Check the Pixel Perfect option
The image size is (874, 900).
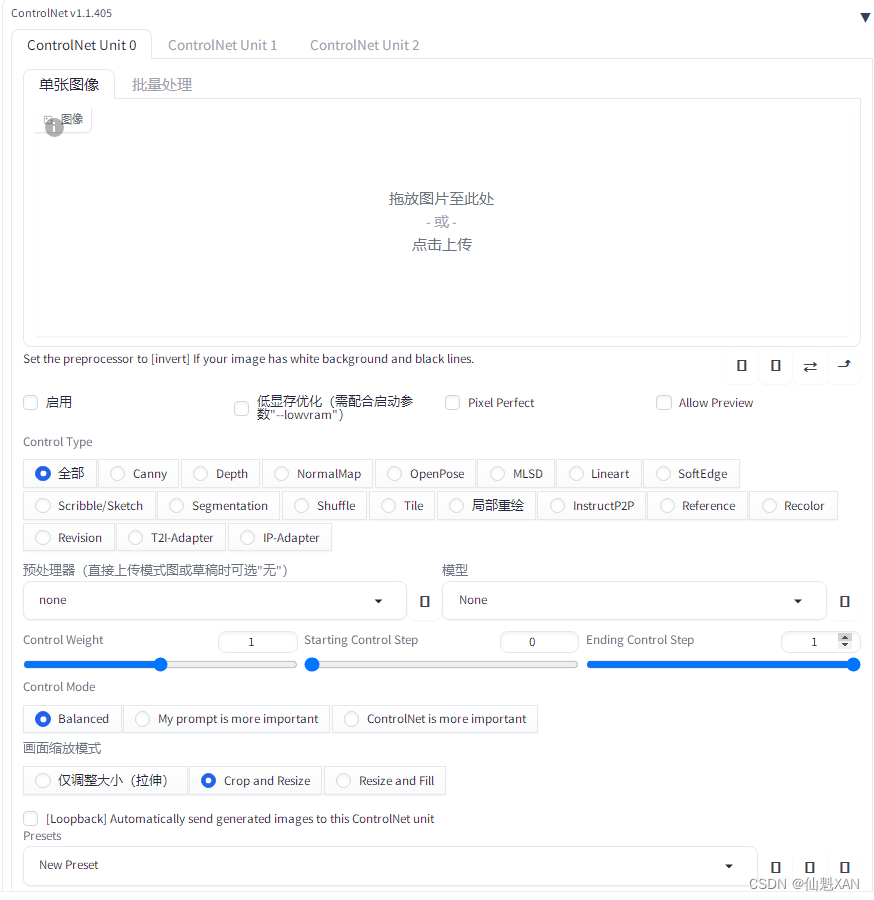[452, 402]
